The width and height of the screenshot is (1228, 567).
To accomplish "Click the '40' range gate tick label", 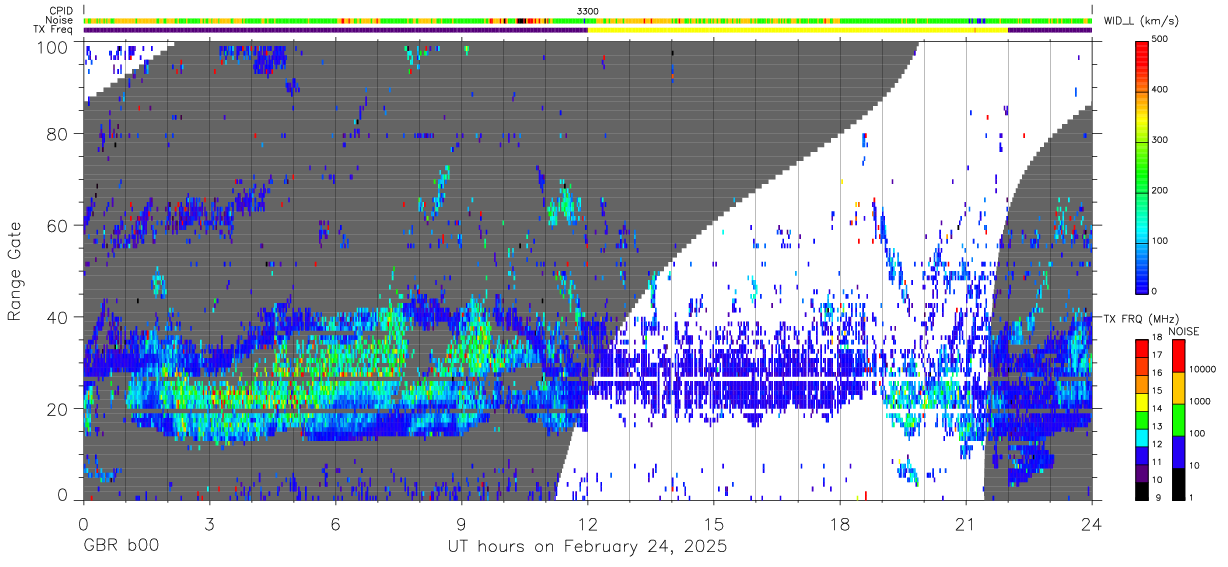I will pos(59,316).
